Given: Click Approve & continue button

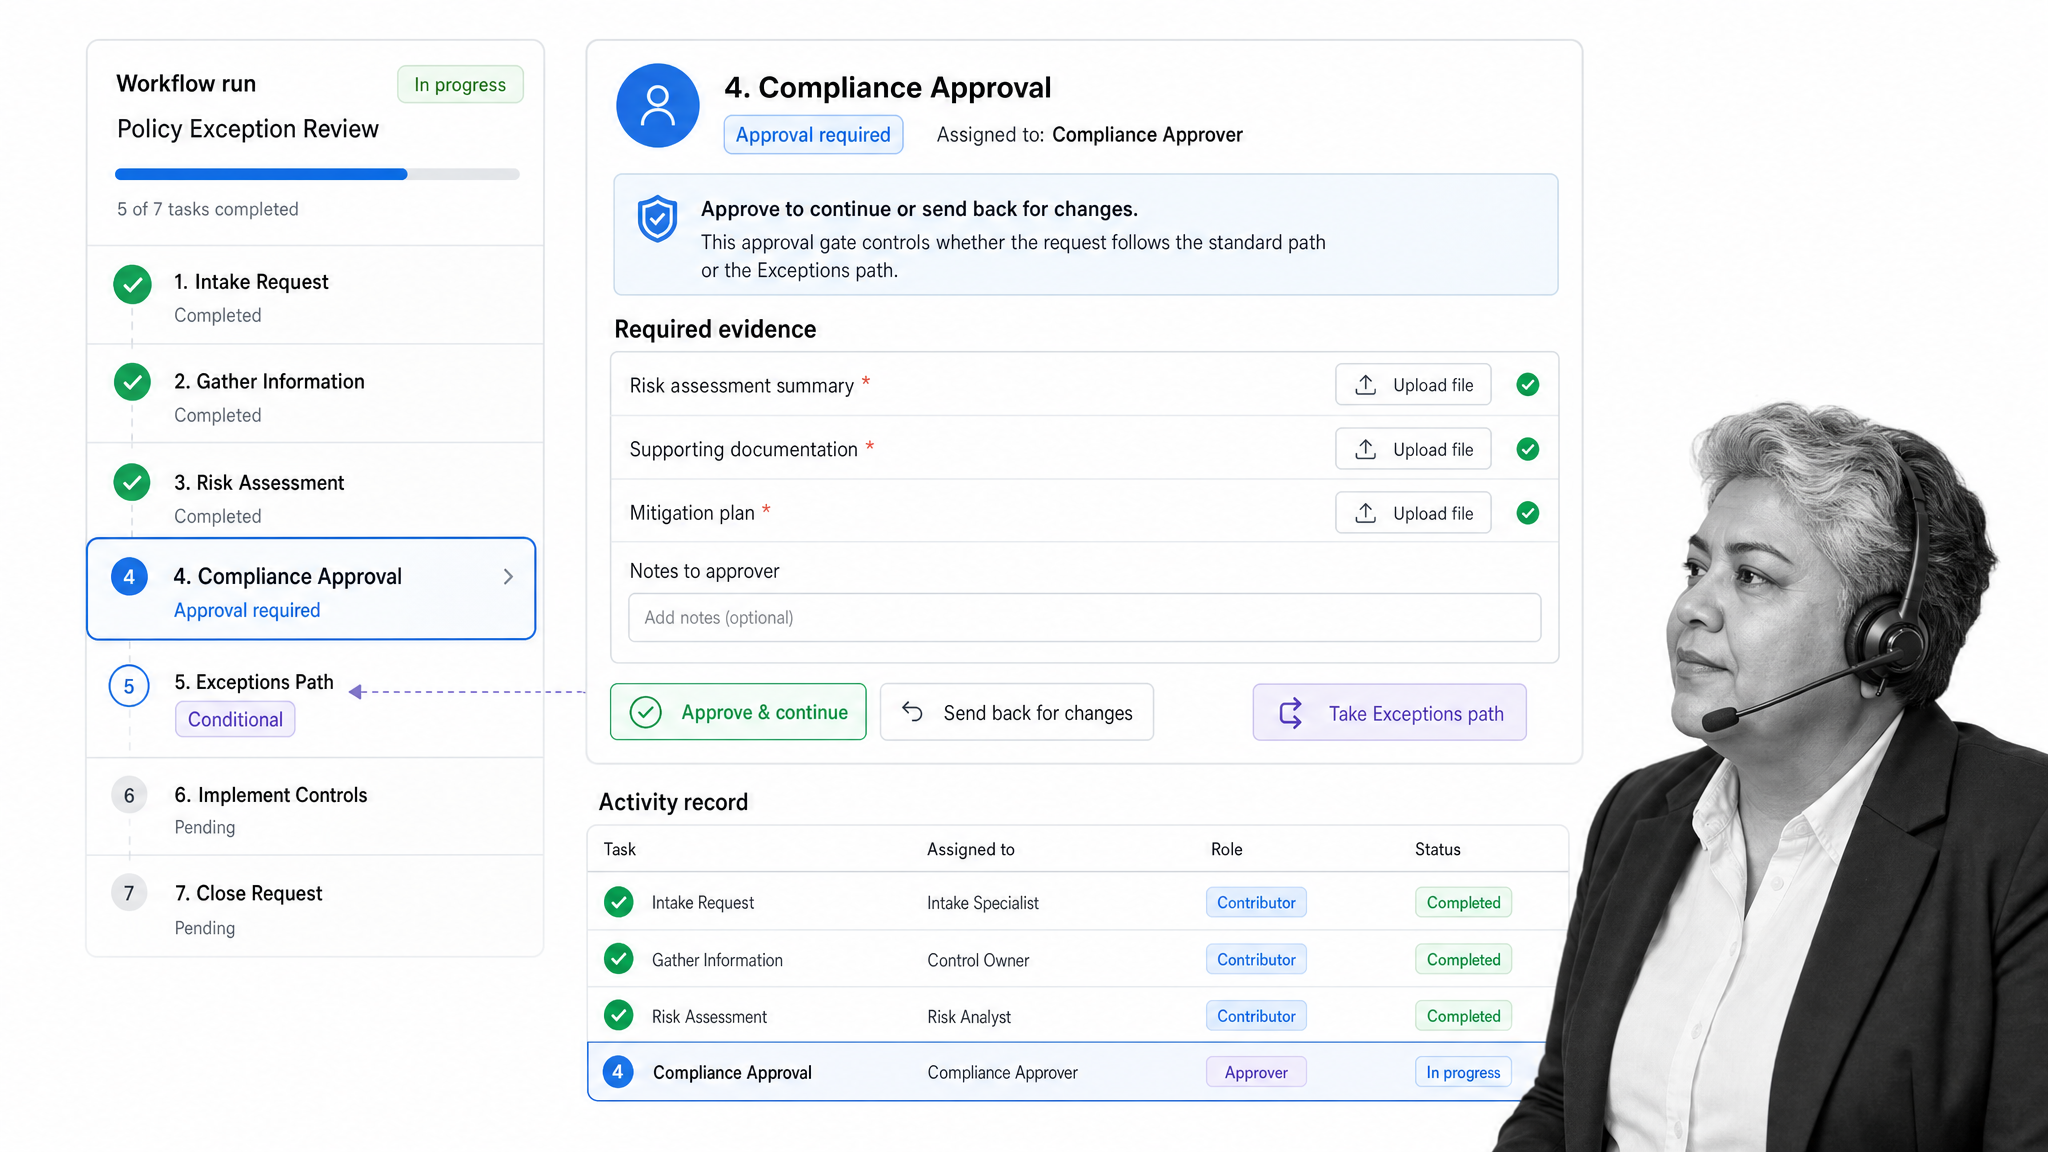Looking at the screenshot, I should pyautogui.click(x=738, y=712).
